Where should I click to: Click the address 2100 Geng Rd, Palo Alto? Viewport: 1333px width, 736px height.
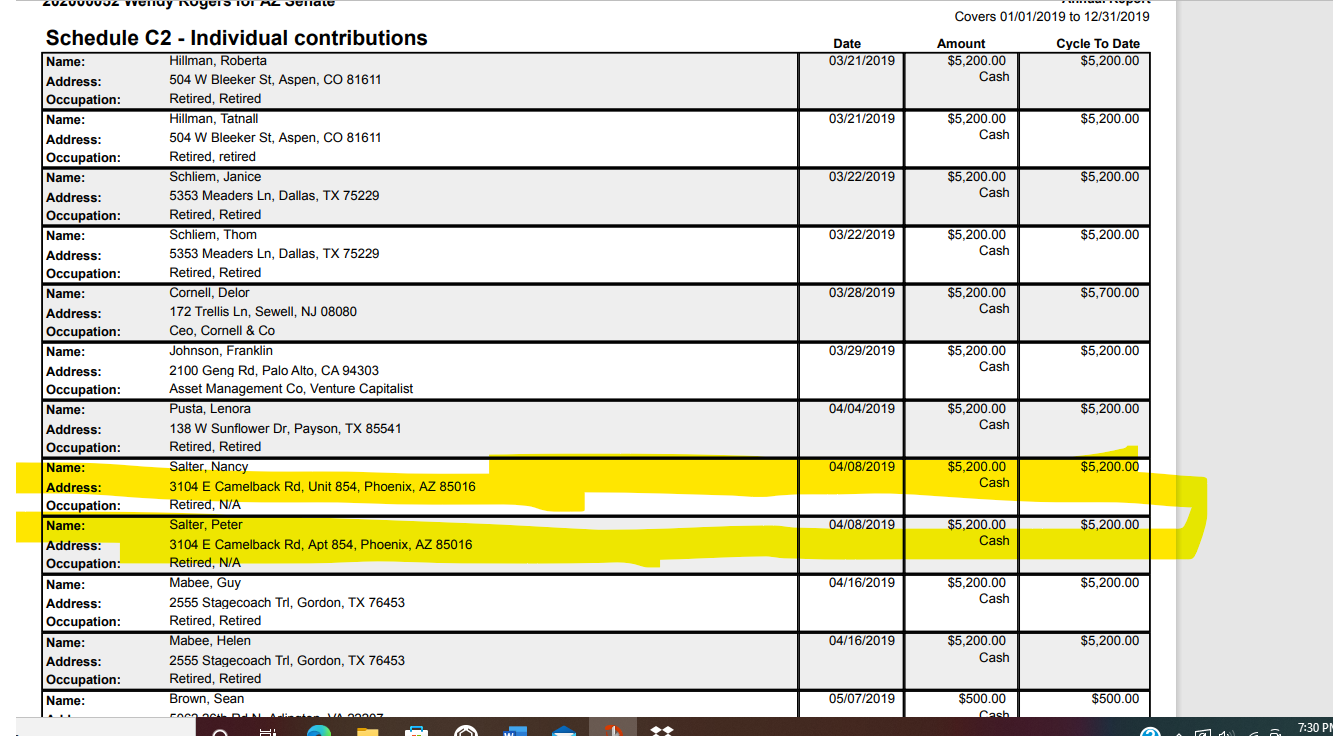coord(274,370)
